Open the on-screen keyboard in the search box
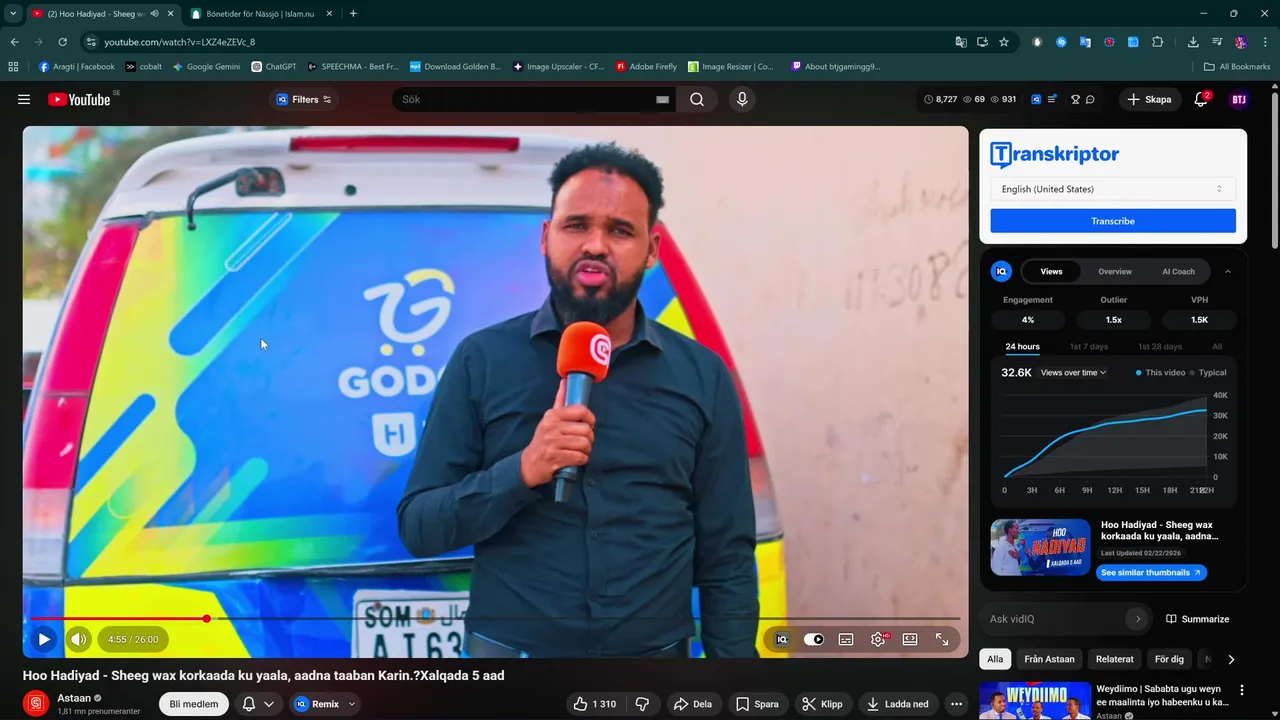 (662, 99)
